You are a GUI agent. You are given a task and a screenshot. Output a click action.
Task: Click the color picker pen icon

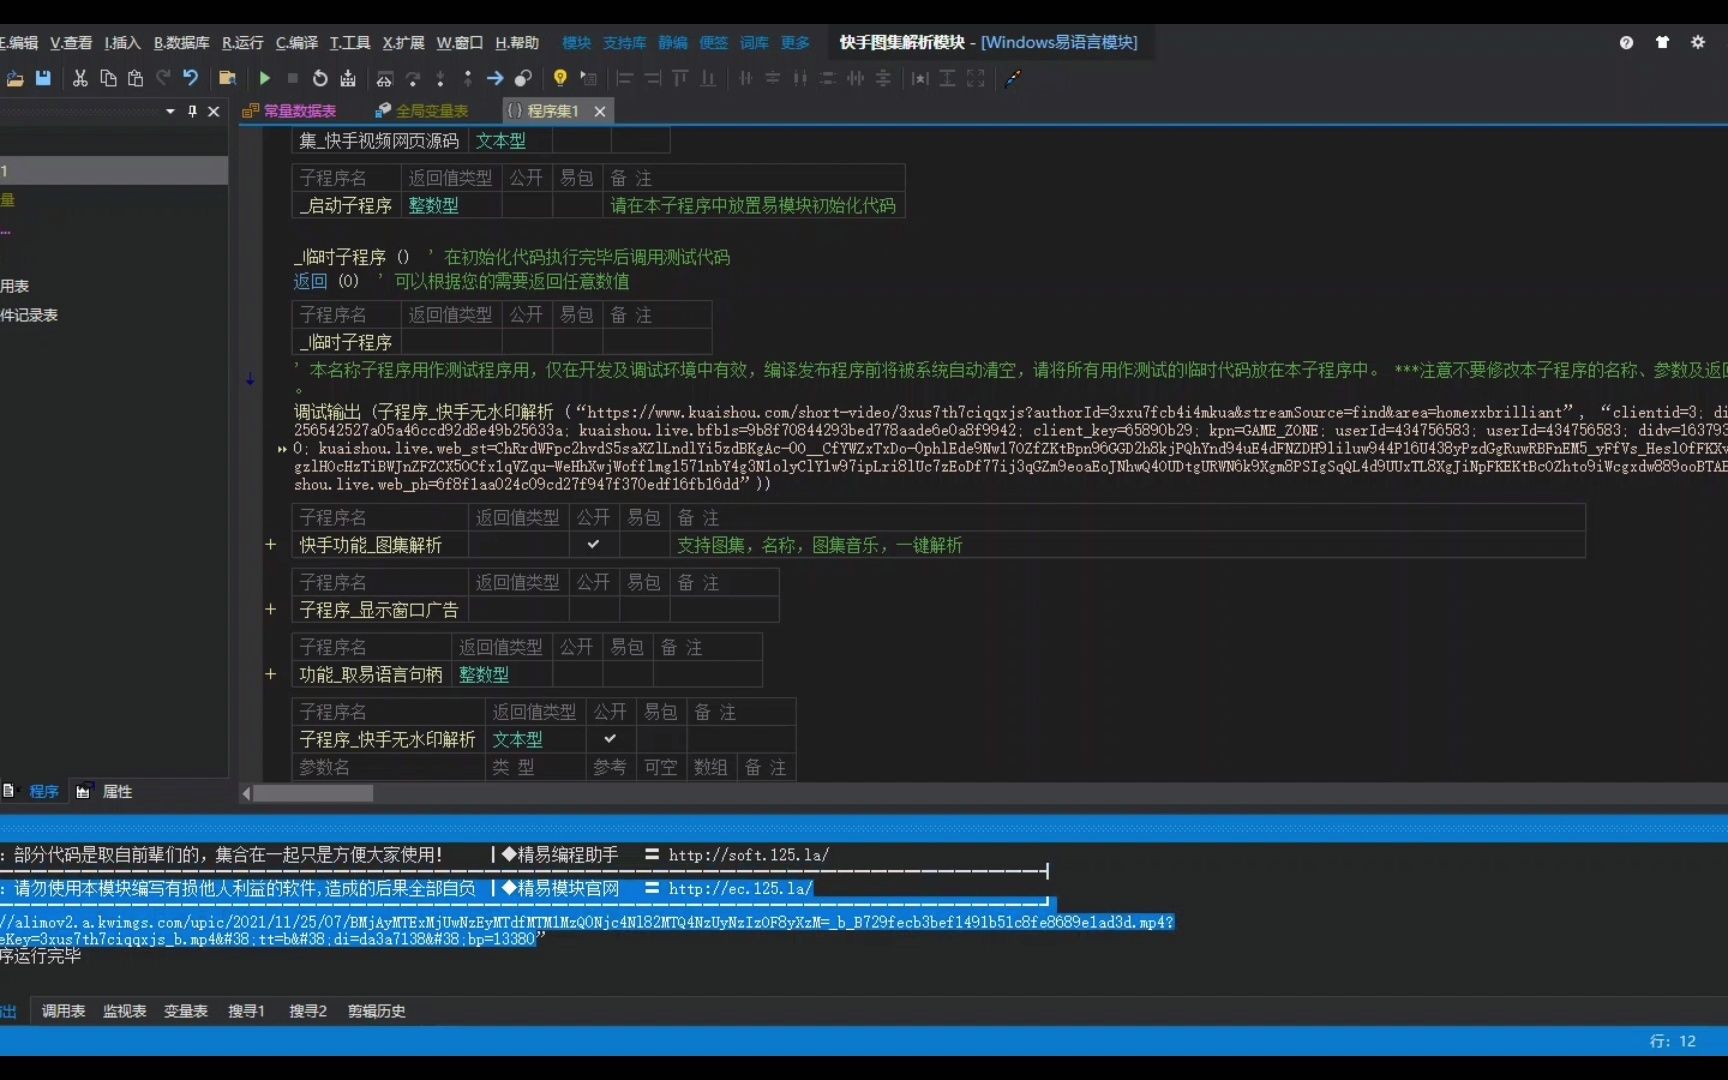tap(1012, 78)
